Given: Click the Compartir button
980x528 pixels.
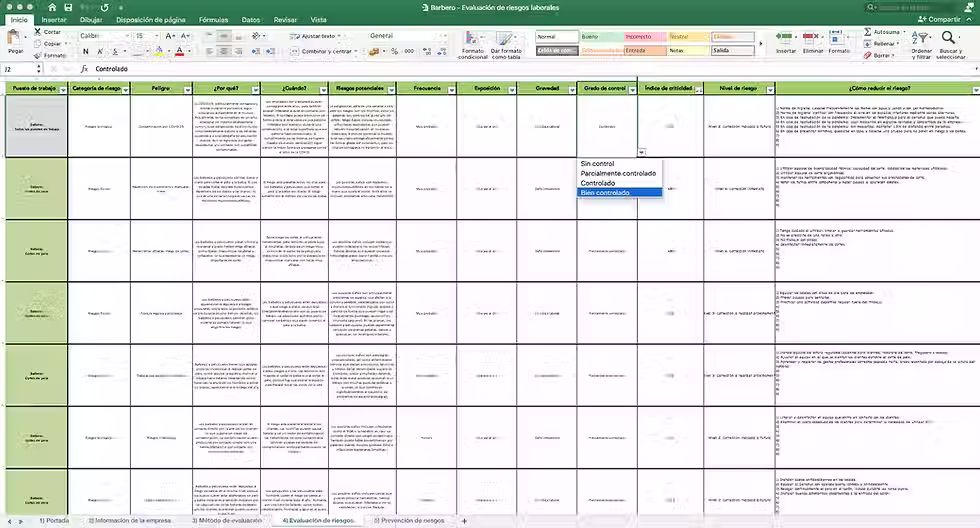Looking at the screenshot, I should click(x=939, y=19).
